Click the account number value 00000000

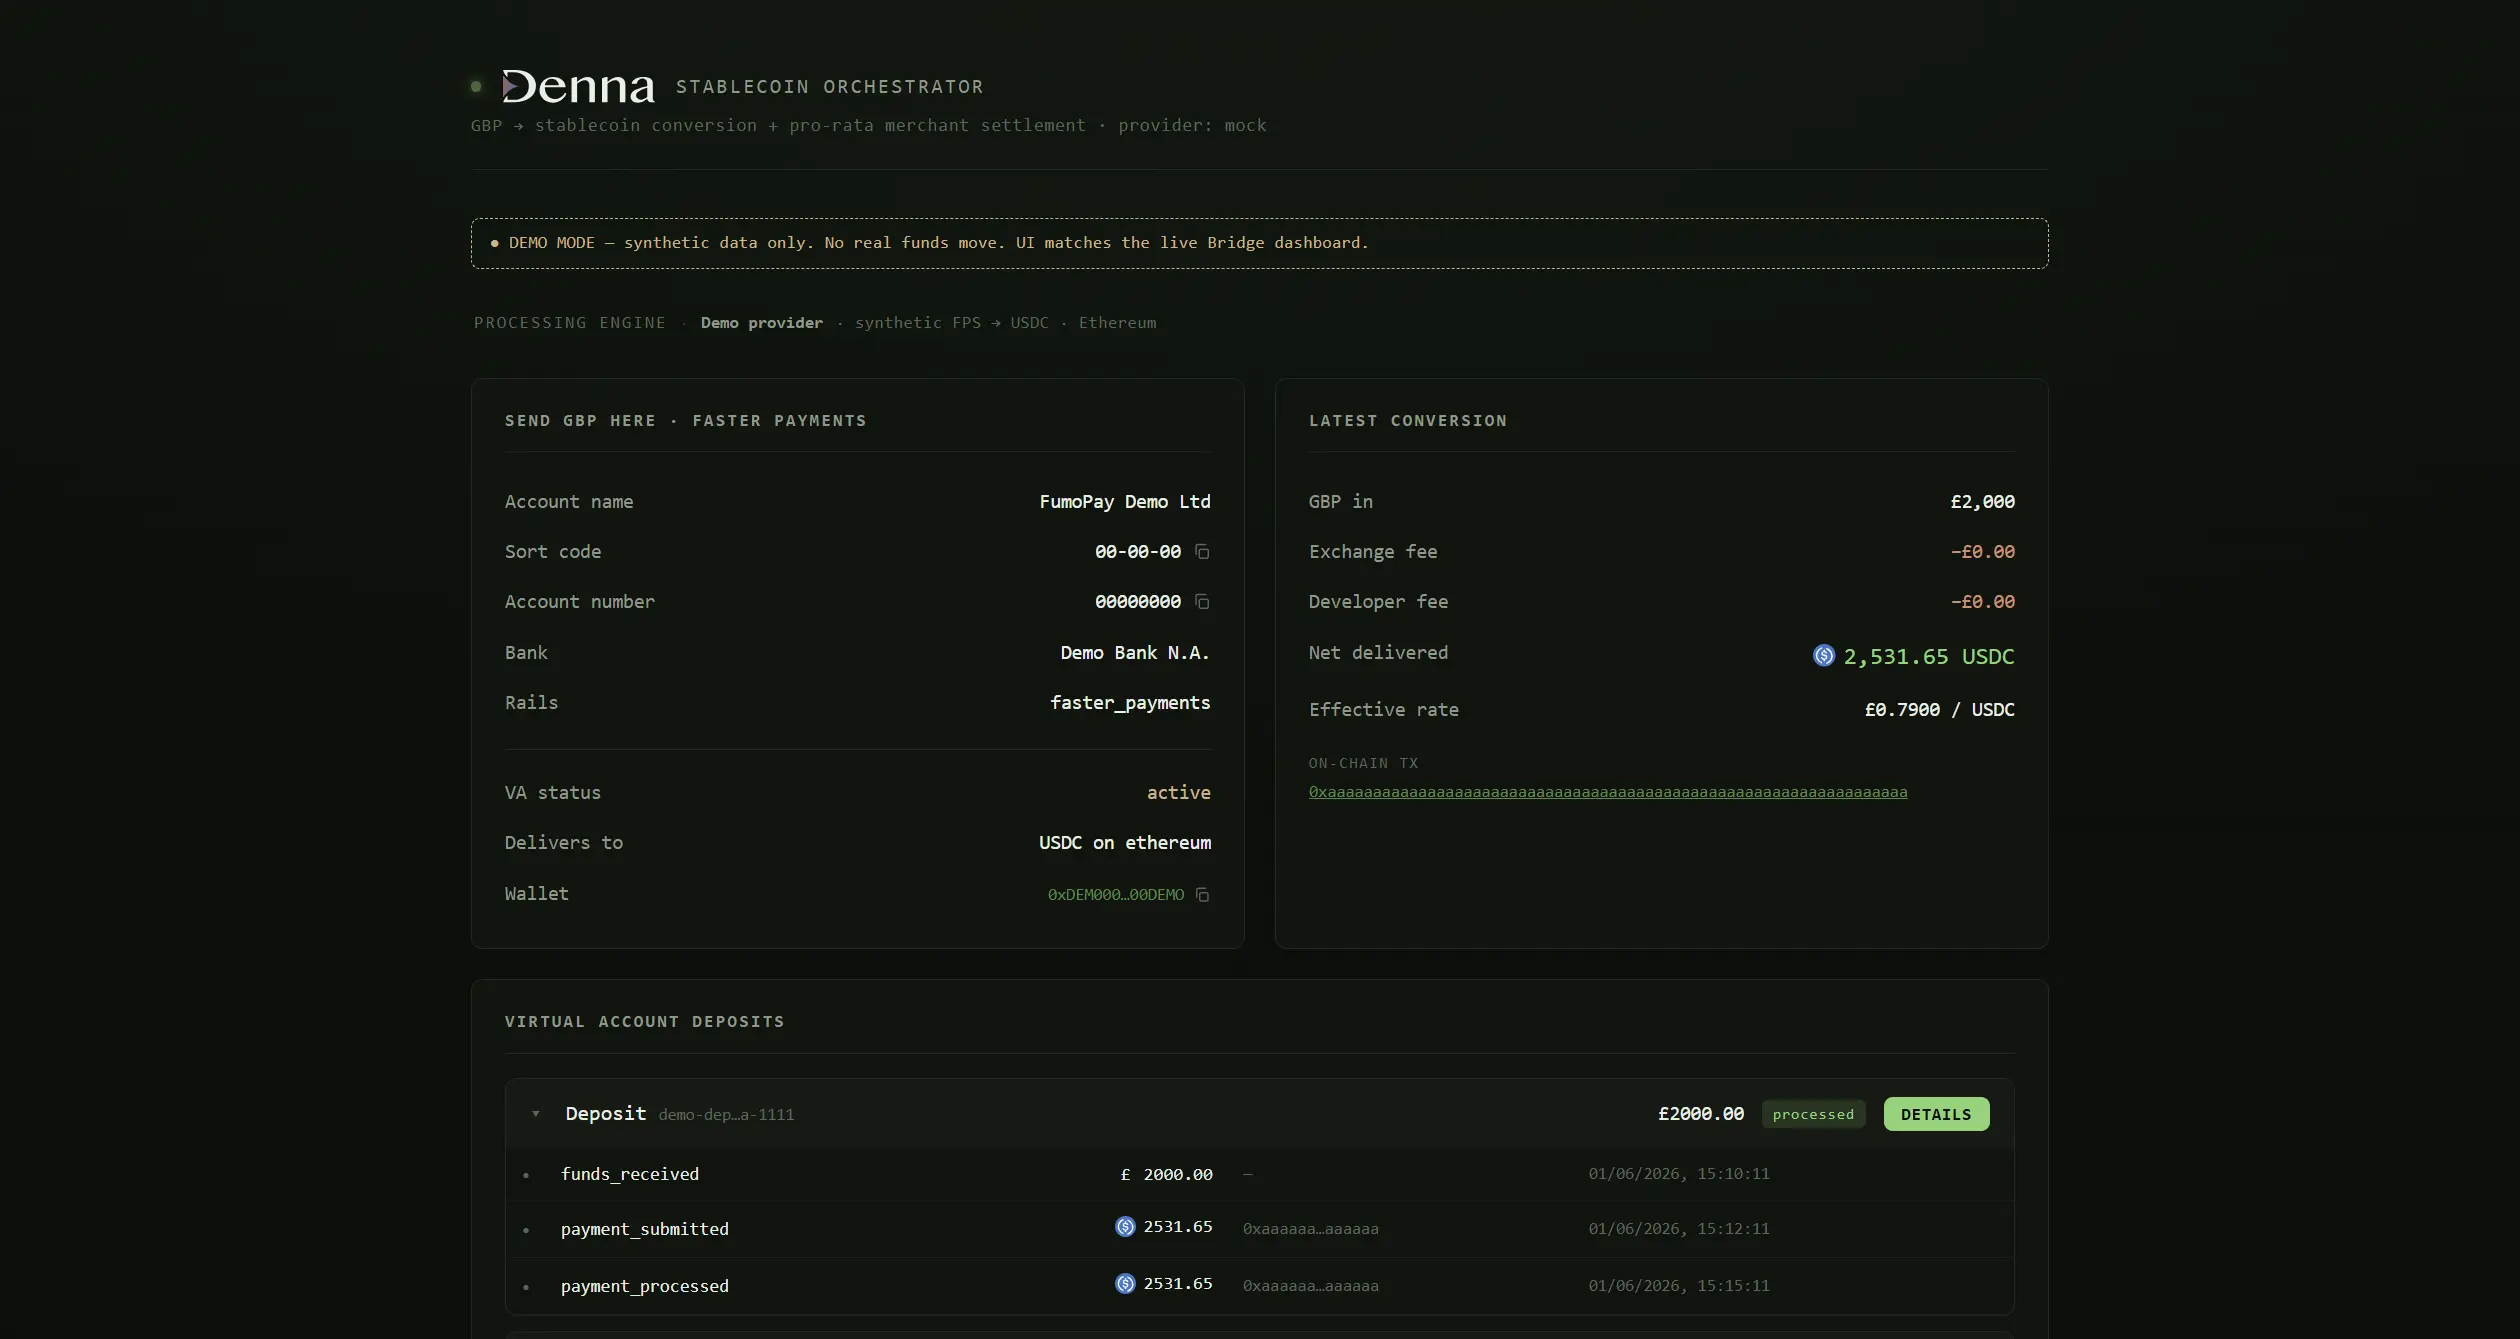click(x=1138, y=602)
